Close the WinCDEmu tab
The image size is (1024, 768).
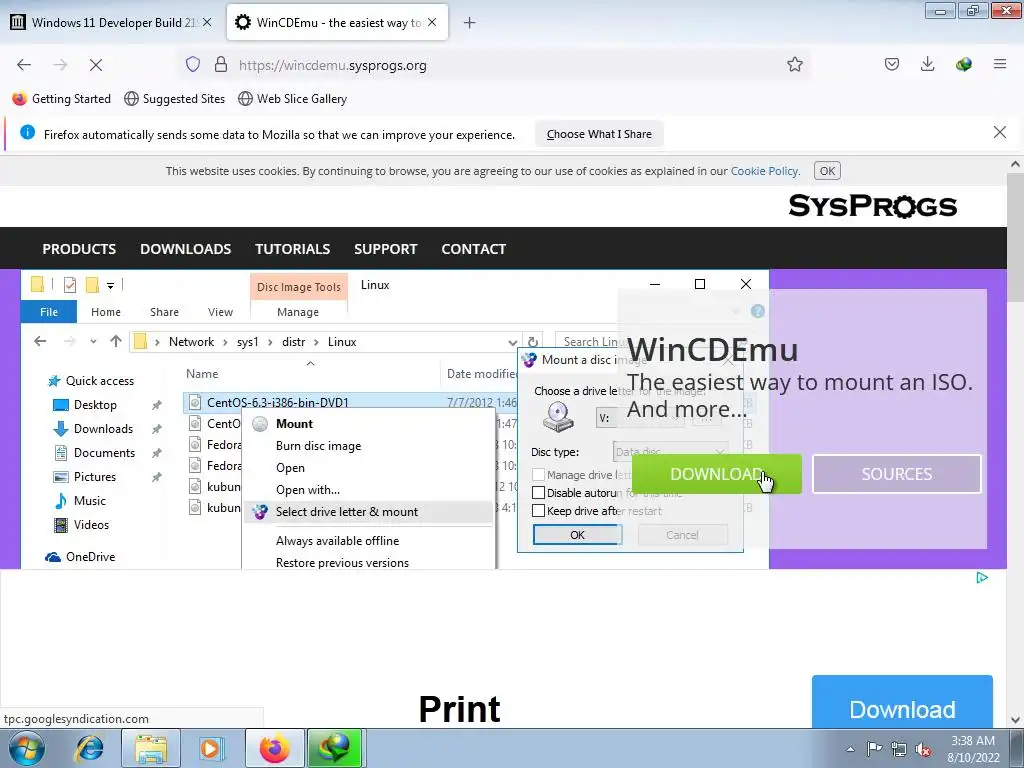[432, 22]
